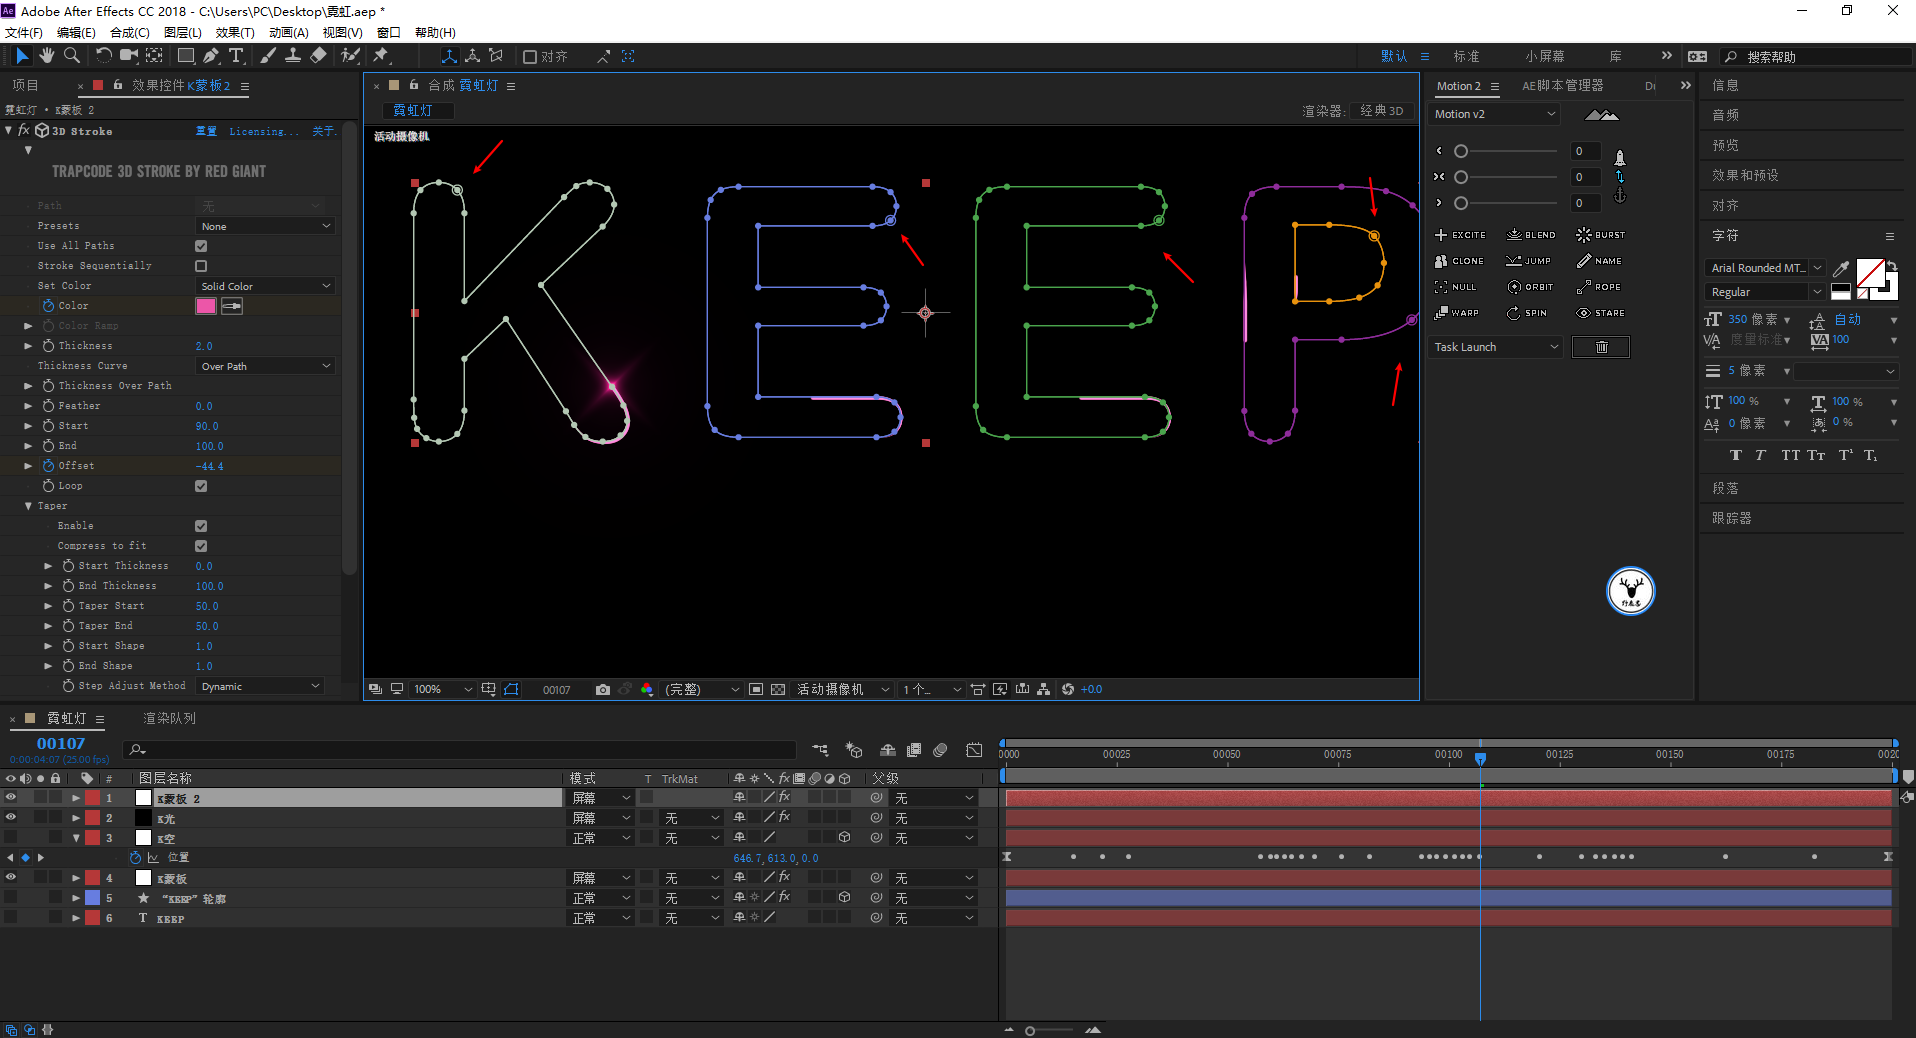The height and width of the screenshot is (1038, 1916).
Task: Click the Motion 2 NAME button
Action: [x=1599, y=261]
